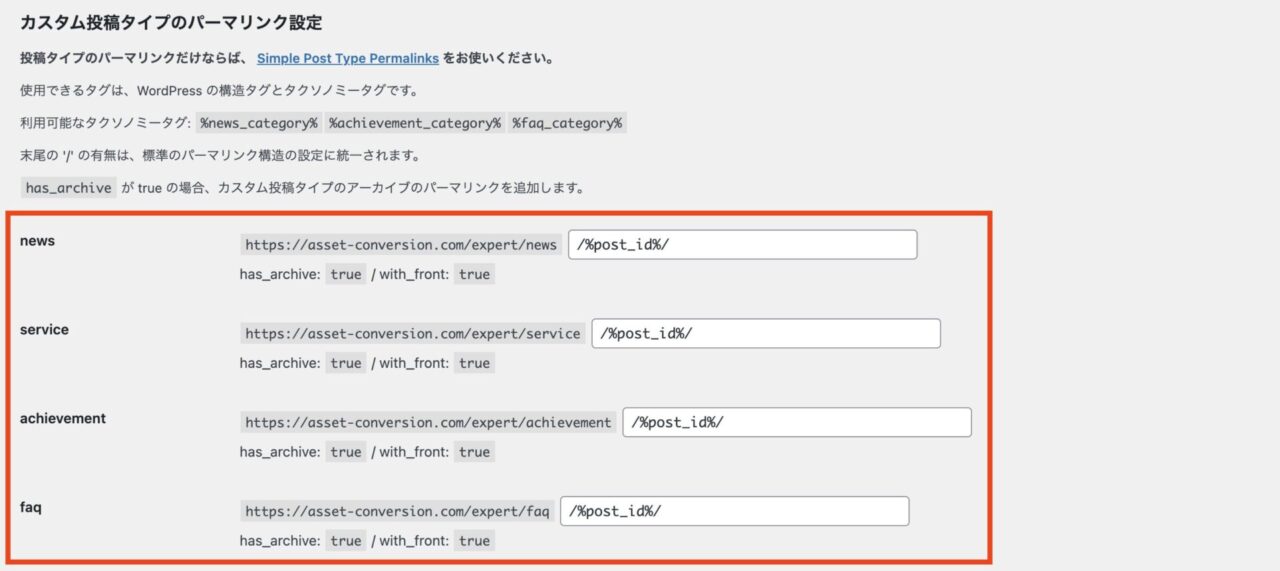Image resolution: width=1280 pixels, height=571 pixels.
Task: Click the news has_archive true value
Action: [x=346, y=274]
